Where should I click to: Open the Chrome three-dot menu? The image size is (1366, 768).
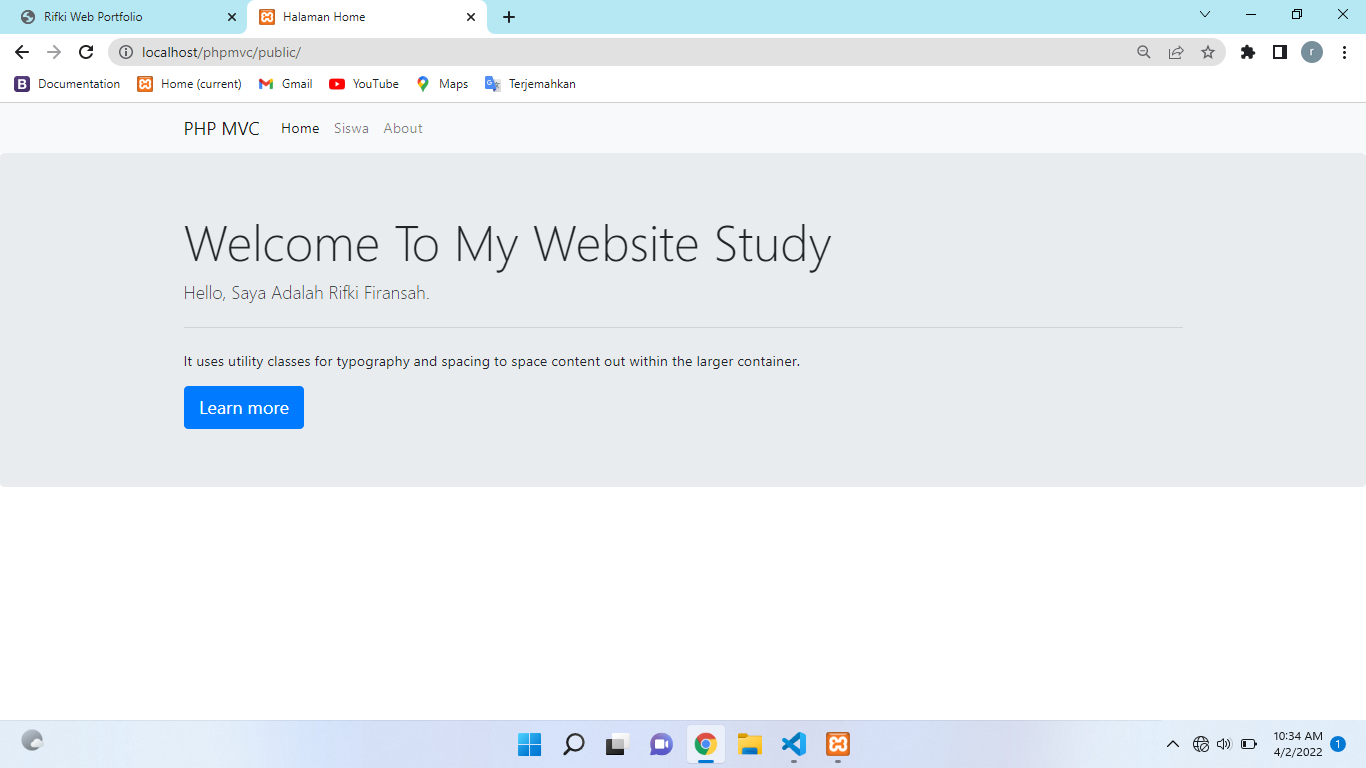(1344, 52)
